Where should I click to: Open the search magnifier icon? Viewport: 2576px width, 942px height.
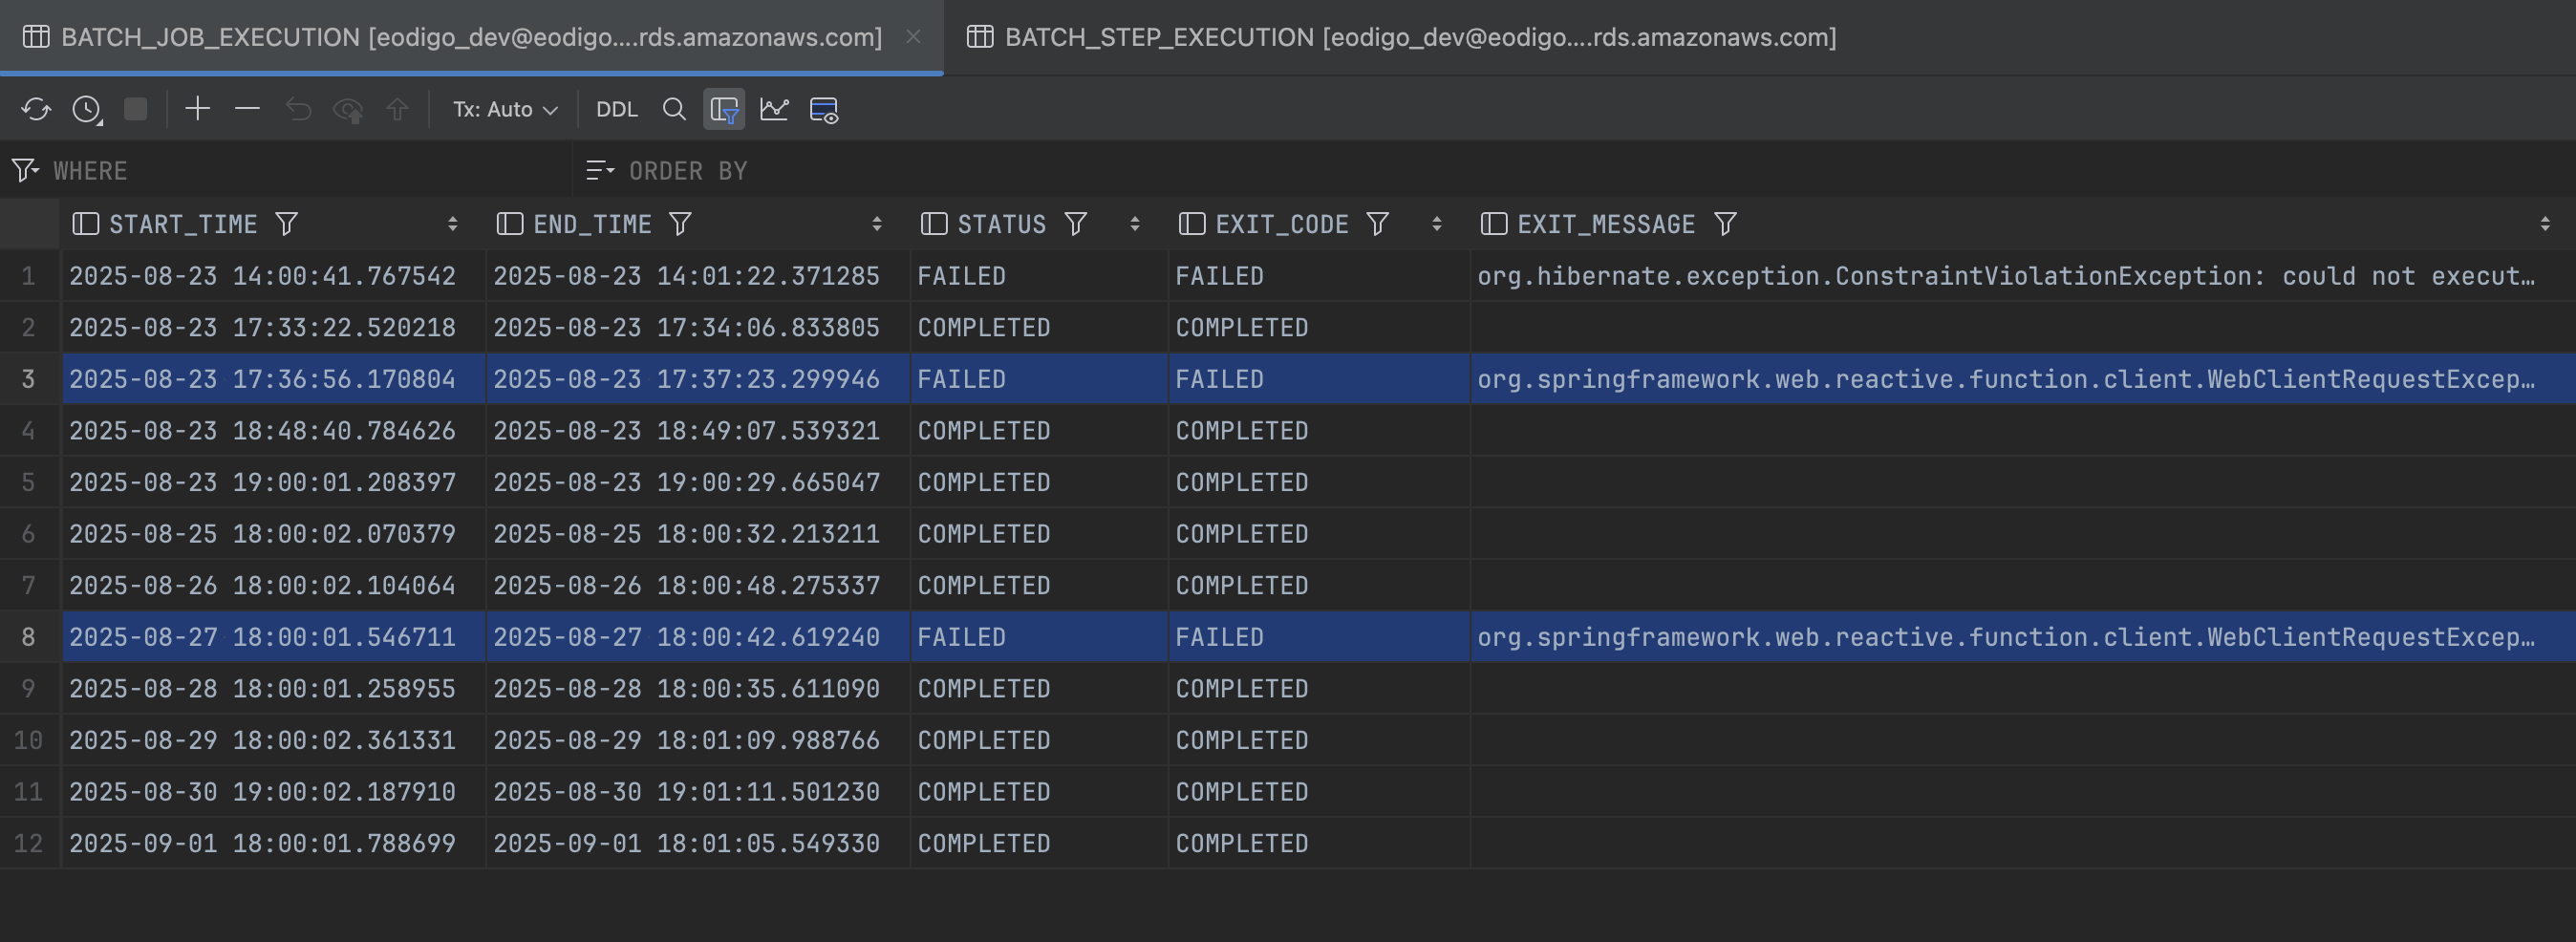pyautogui.click(x=675, y=109)
